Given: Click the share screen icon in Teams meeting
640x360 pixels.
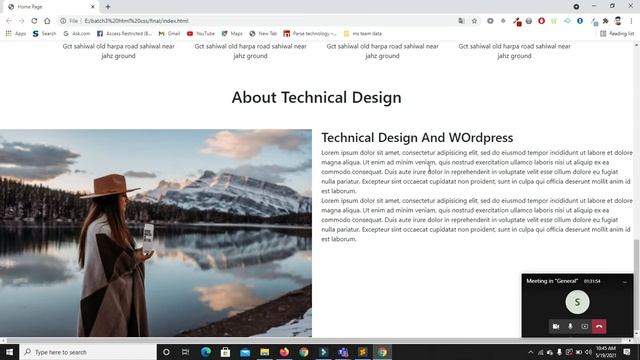Looking at the screenshot, I should coord(584,326).
